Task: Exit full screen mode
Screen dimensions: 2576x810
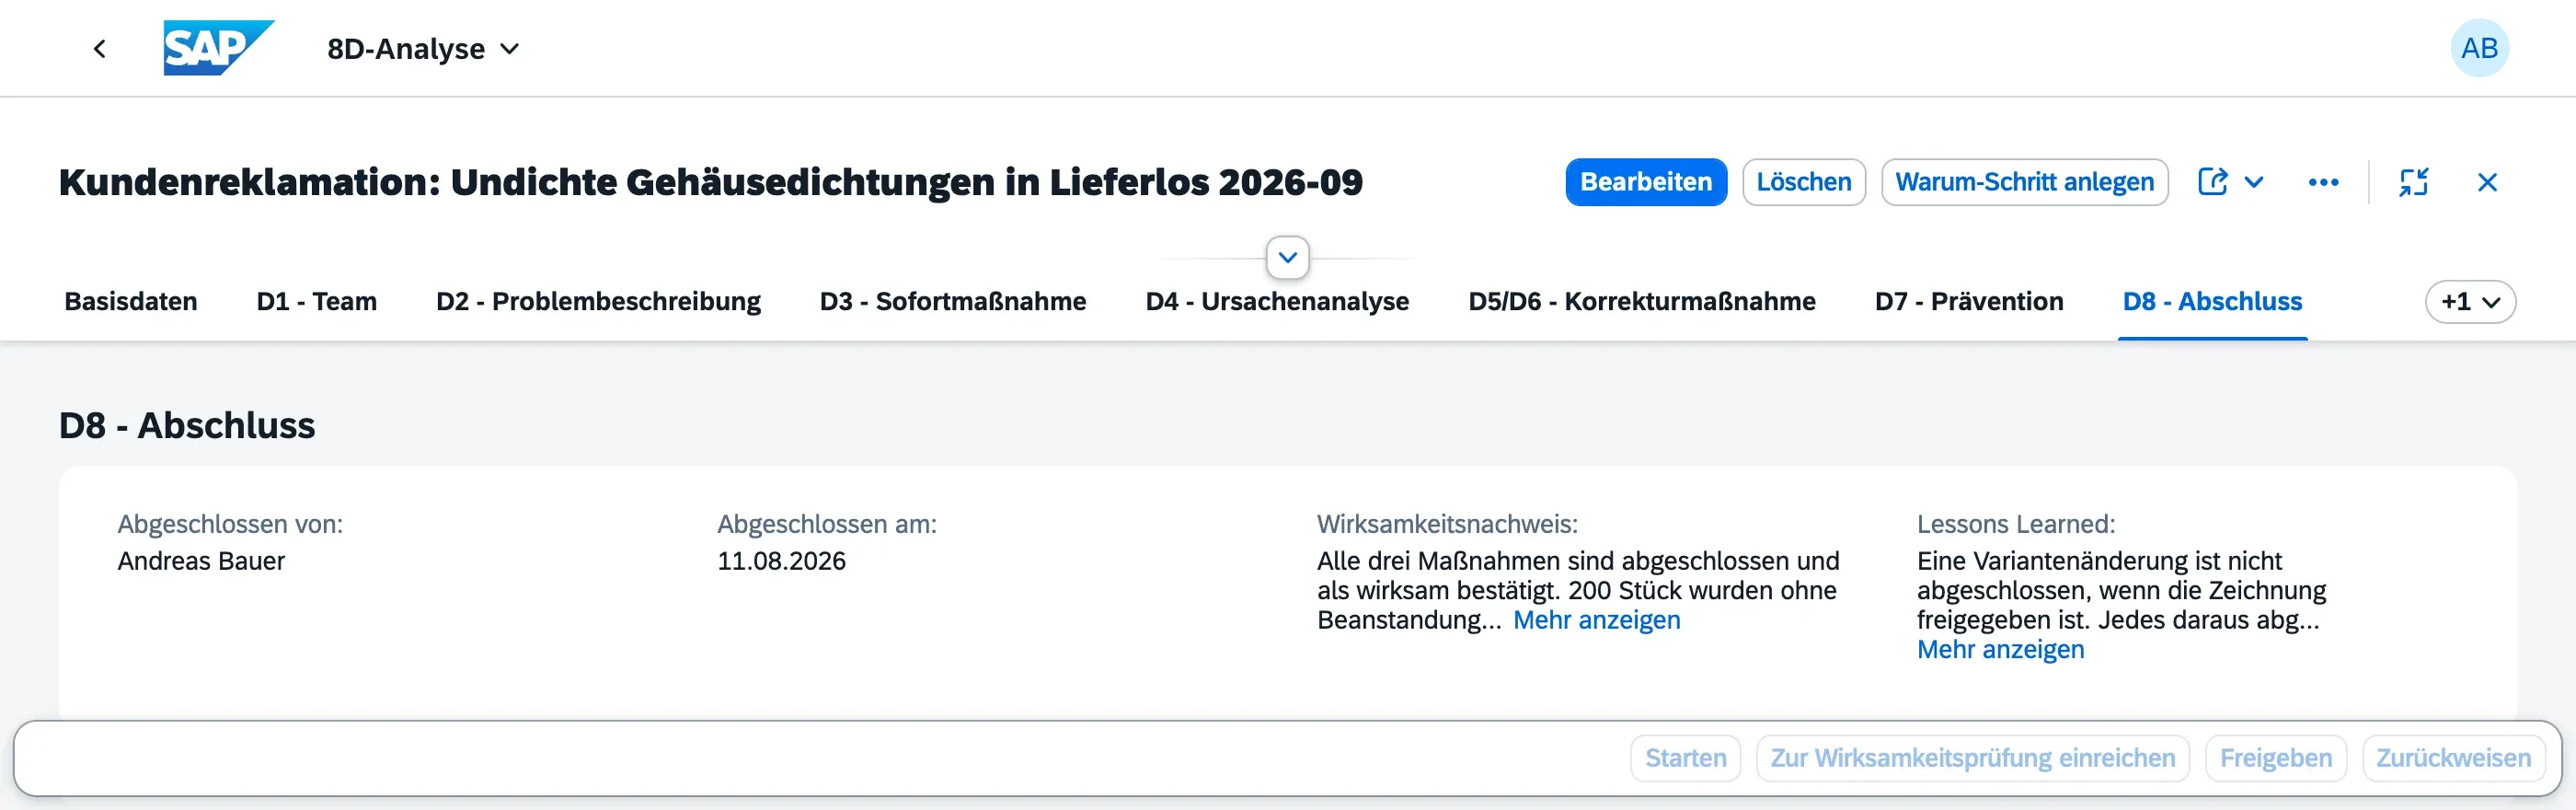Action: click(2413, 182)
